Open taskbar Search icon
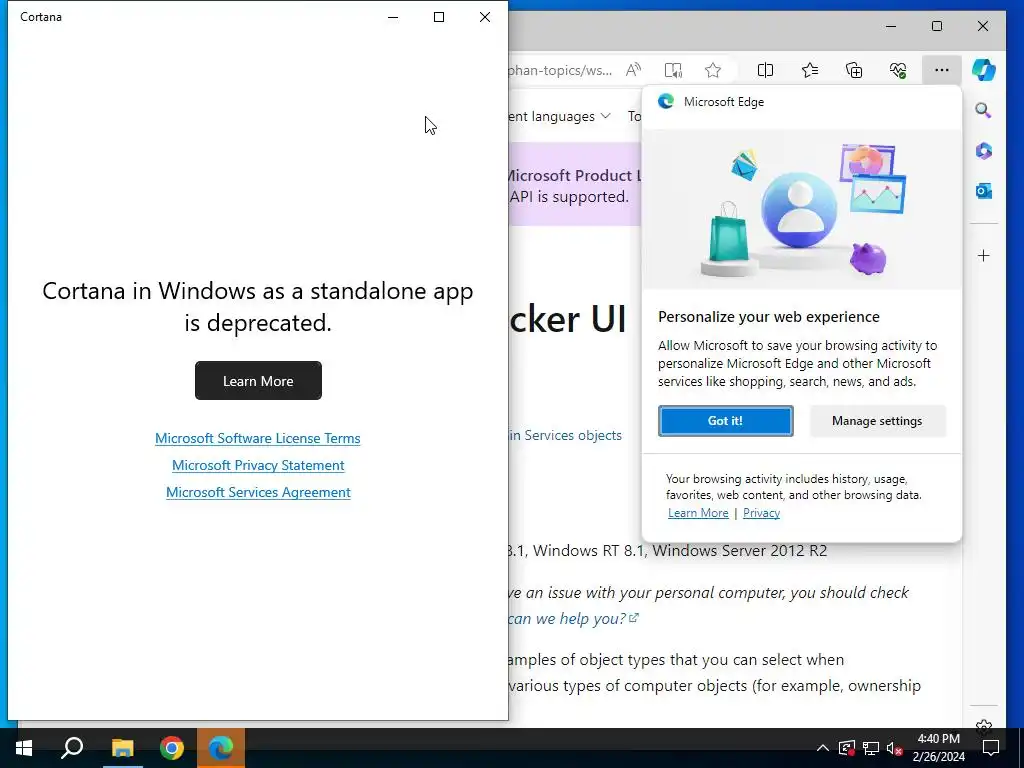 click(x=72, y=748)
